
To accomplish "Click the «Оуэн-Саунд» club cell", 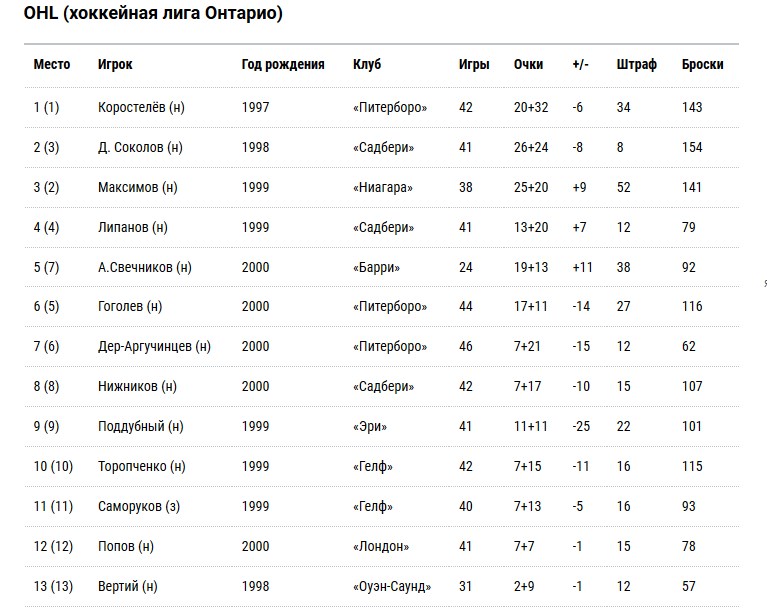I will click(392, 586).
